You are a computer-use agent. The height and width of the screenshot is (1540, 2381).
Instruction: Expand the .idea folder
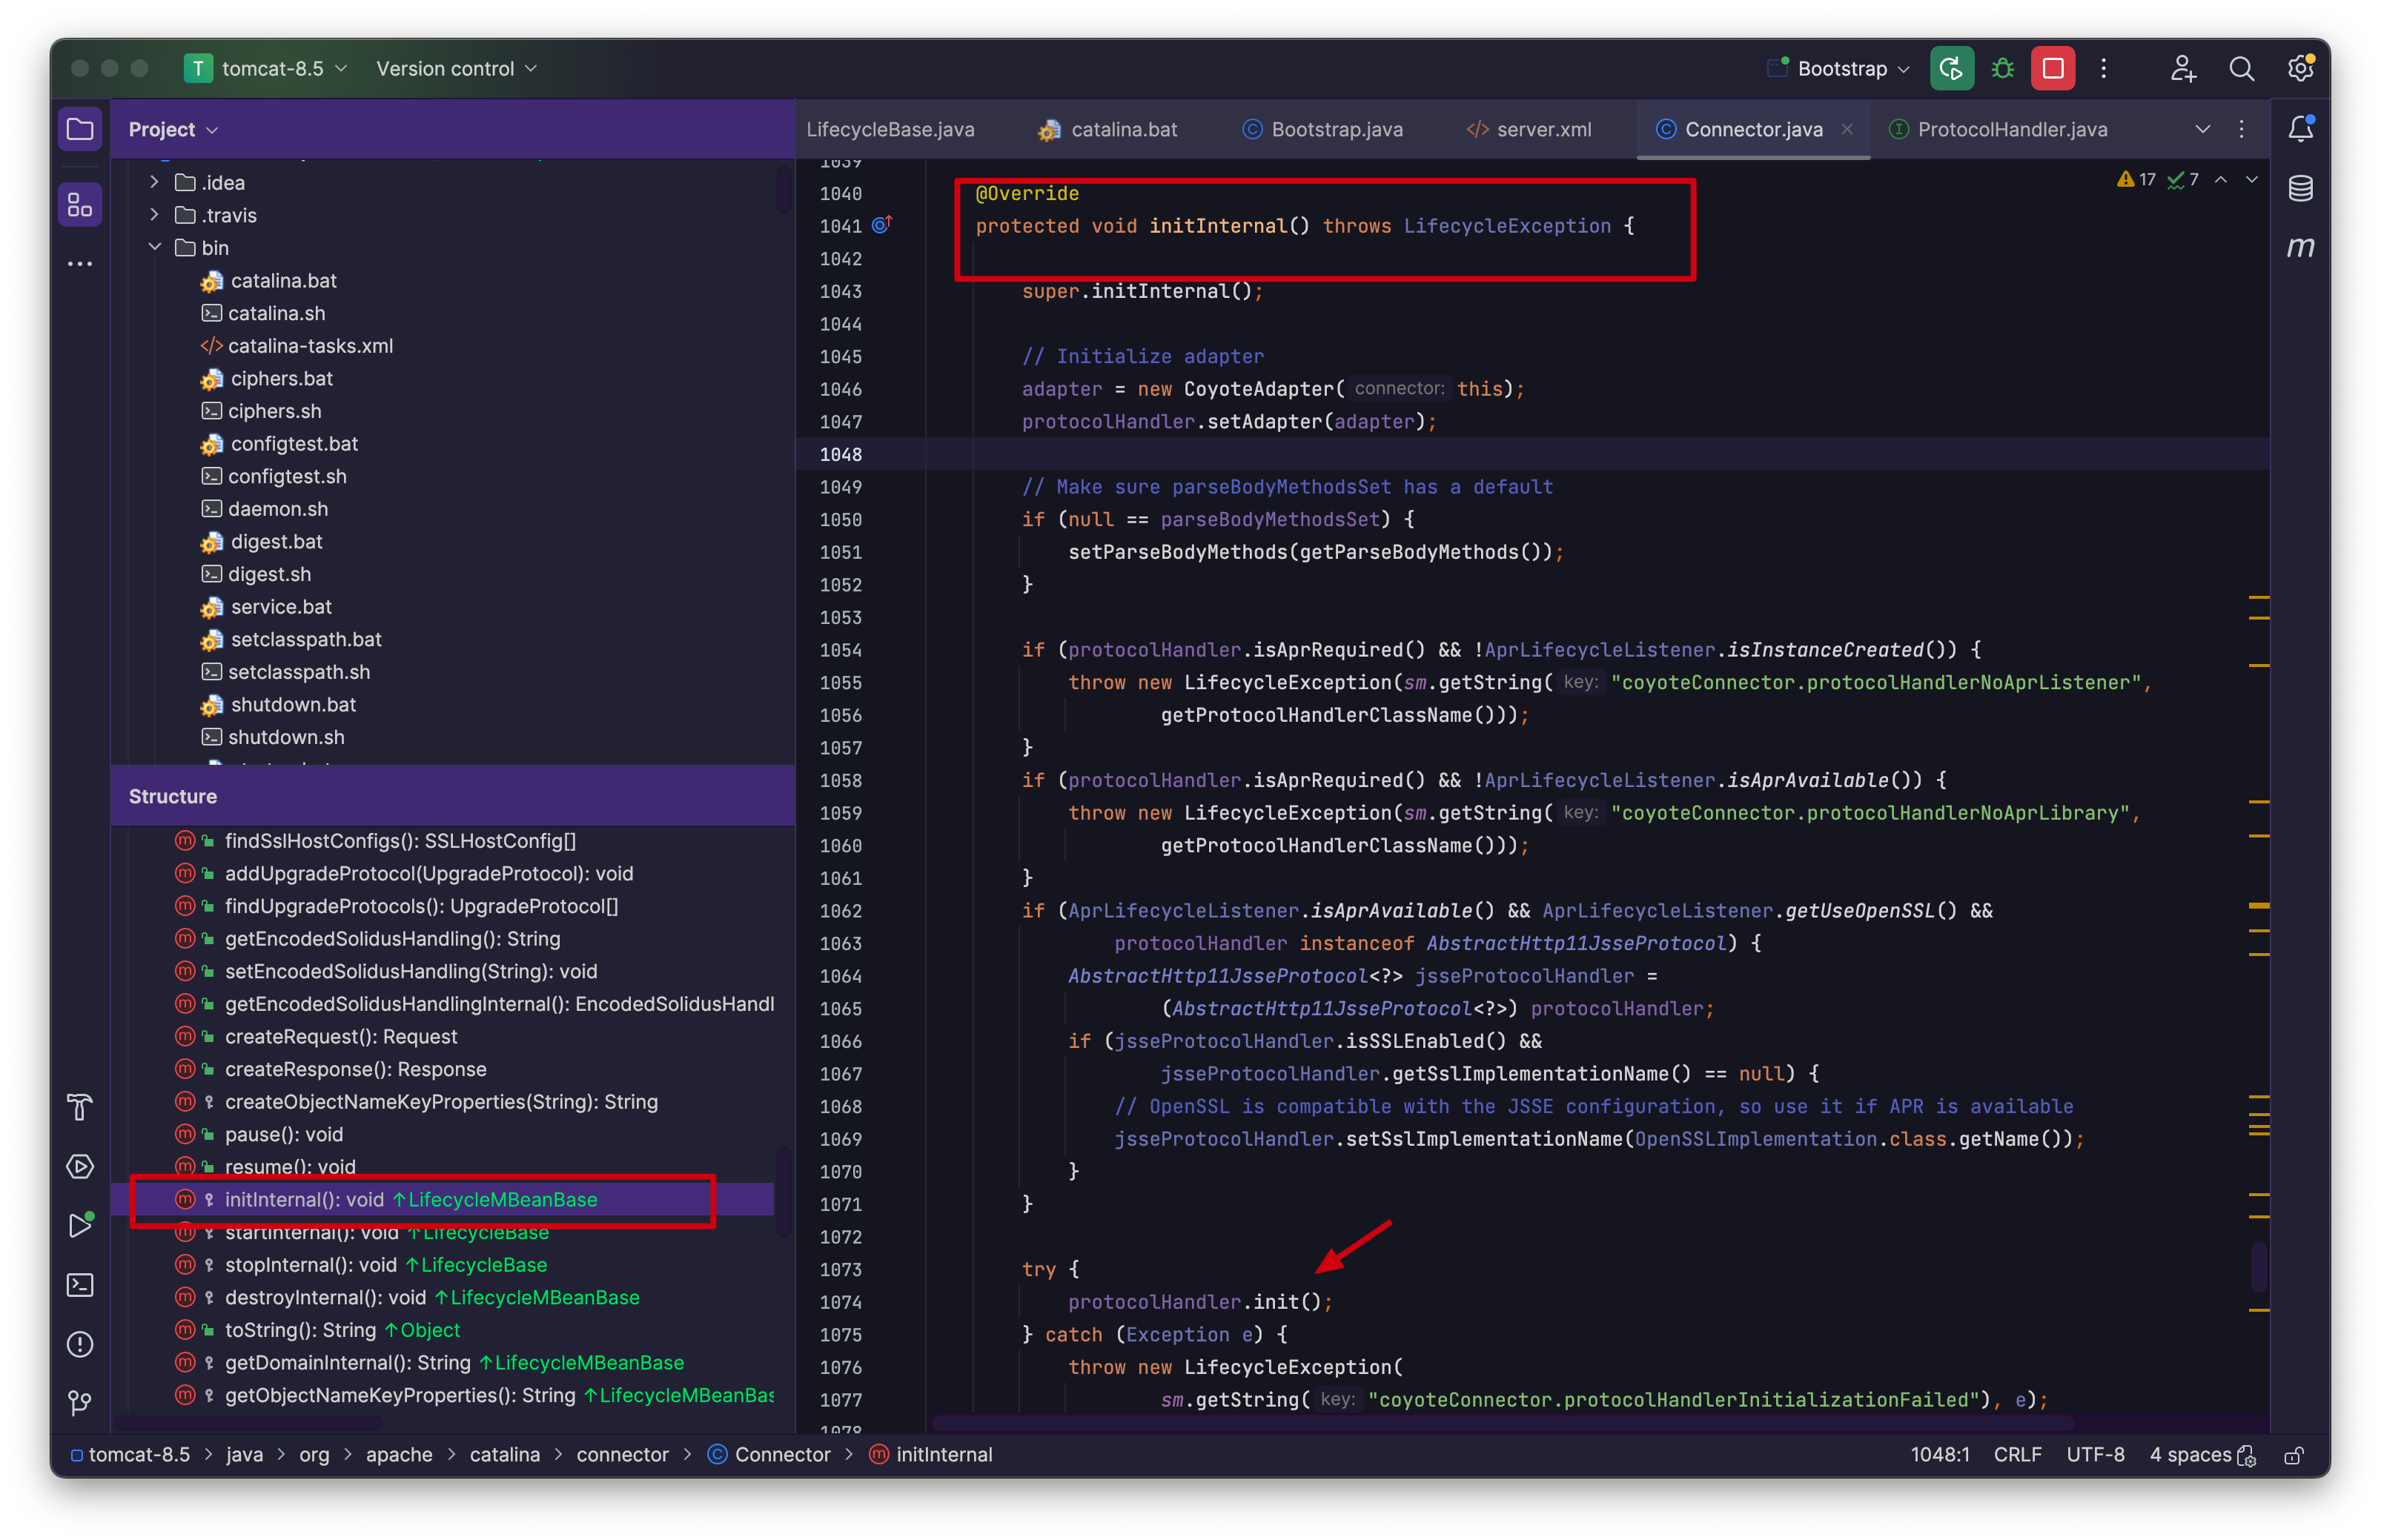click(154, 182)
